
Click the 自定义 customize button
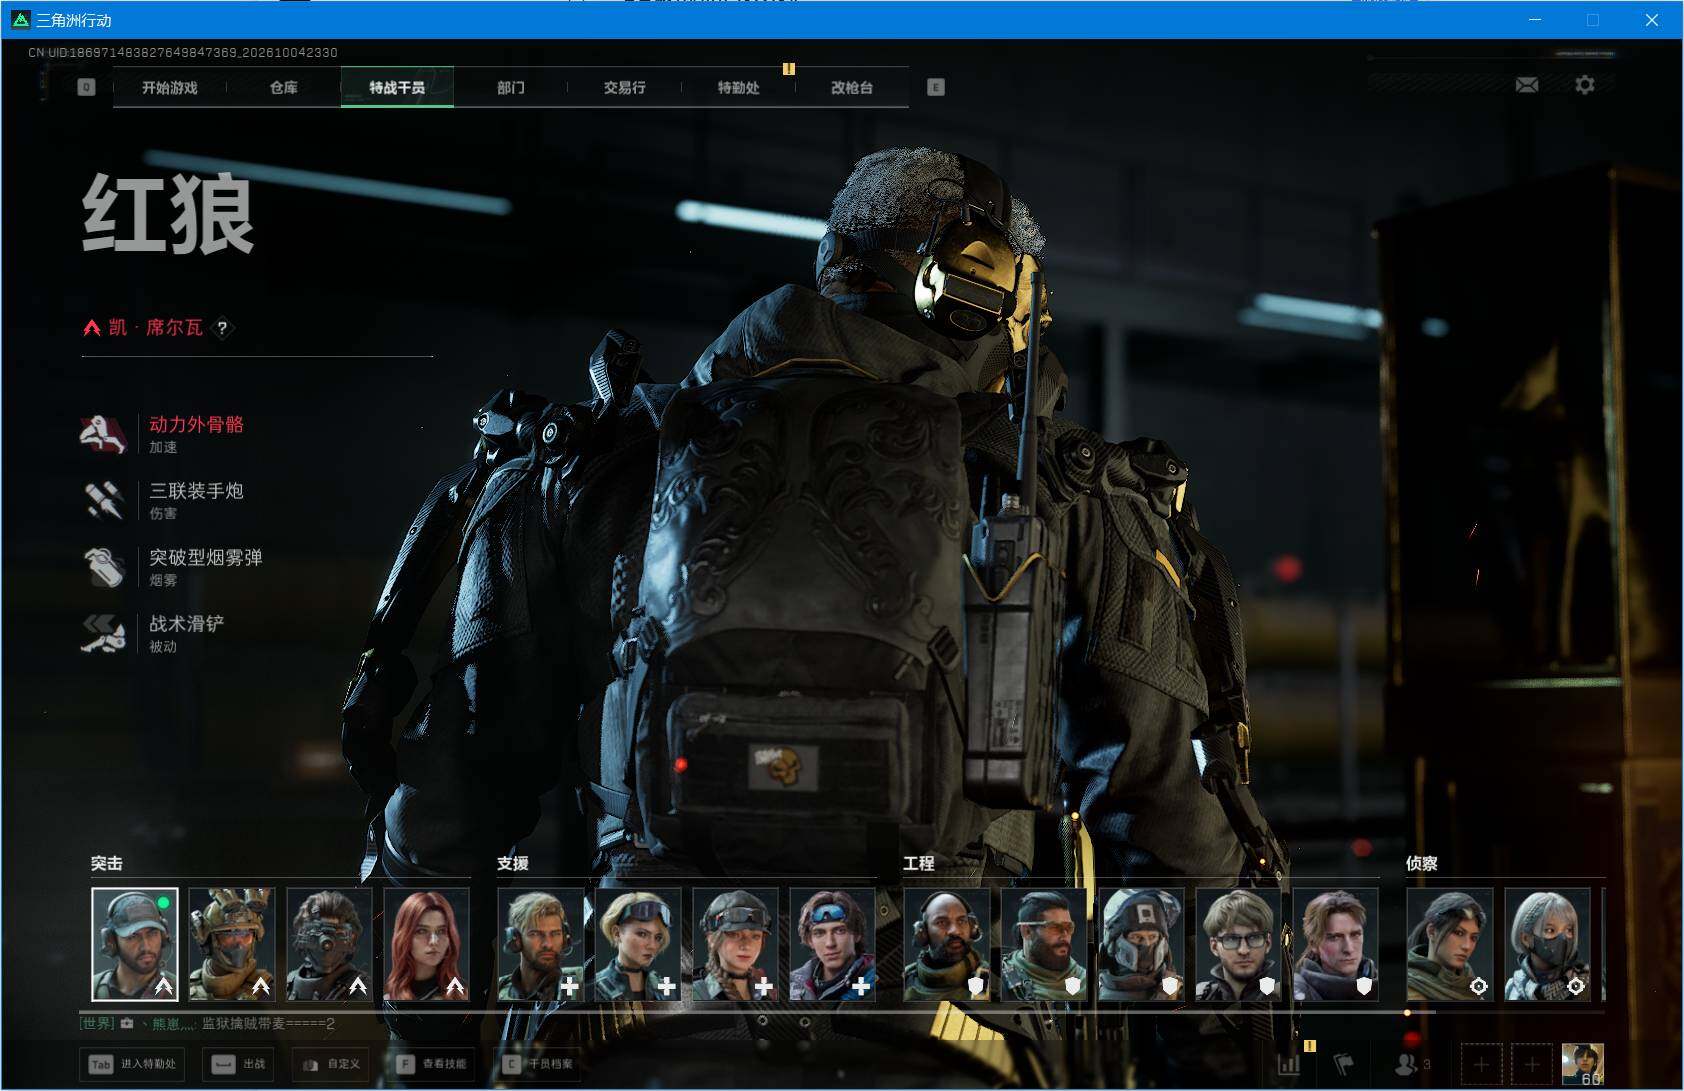[329, 1064]
